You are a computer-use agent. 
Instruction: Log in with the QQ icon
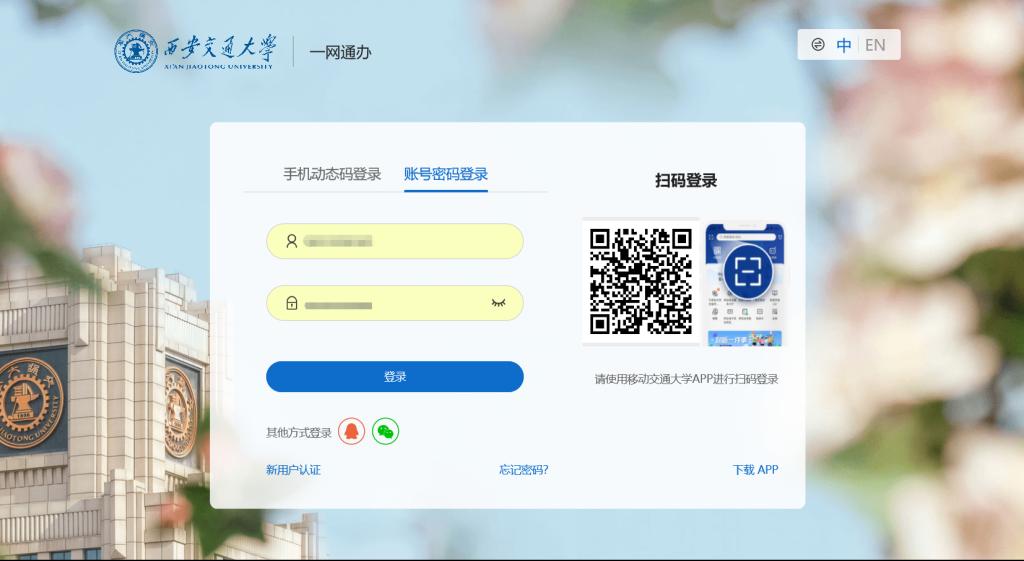click(351, 431)
